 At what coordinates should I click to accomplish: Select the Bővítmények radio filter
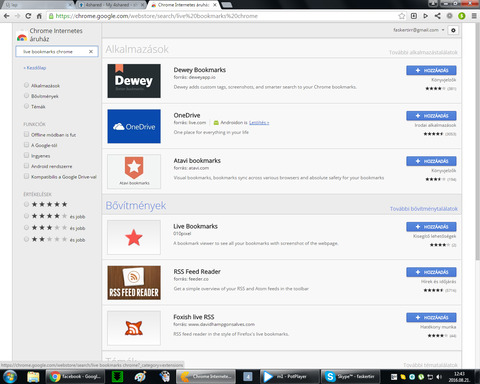coord(26,96)
